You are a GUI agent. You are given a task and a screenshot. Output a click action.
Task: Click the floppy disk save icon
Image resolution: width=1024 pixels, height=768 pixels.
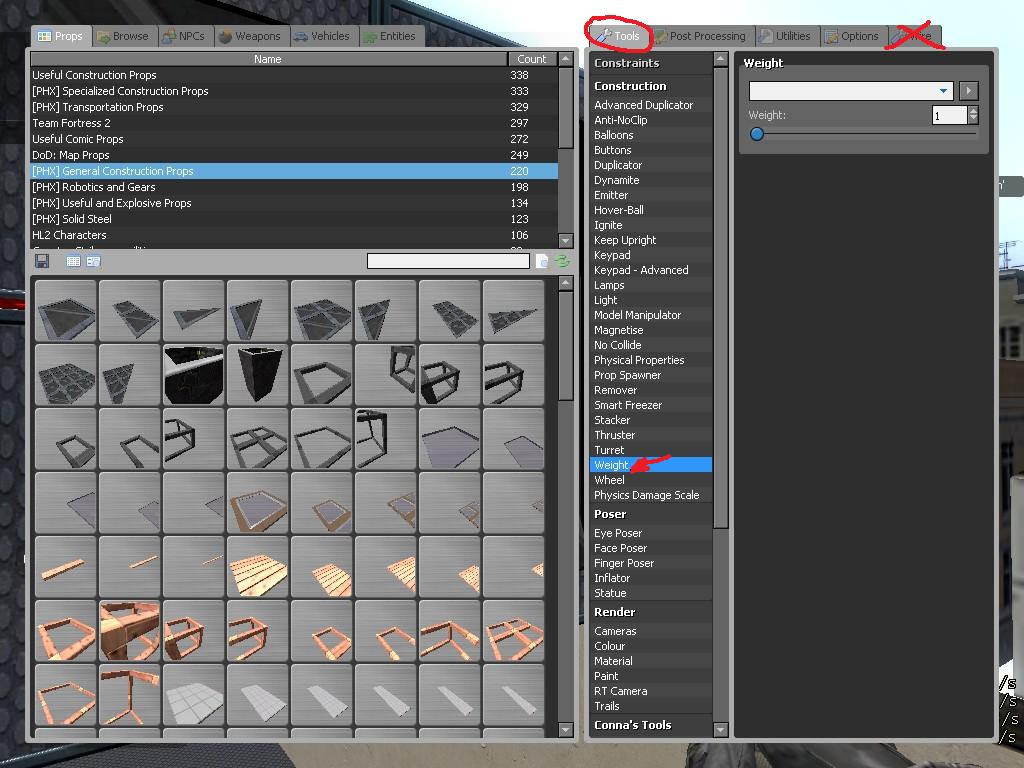point(42,261)
